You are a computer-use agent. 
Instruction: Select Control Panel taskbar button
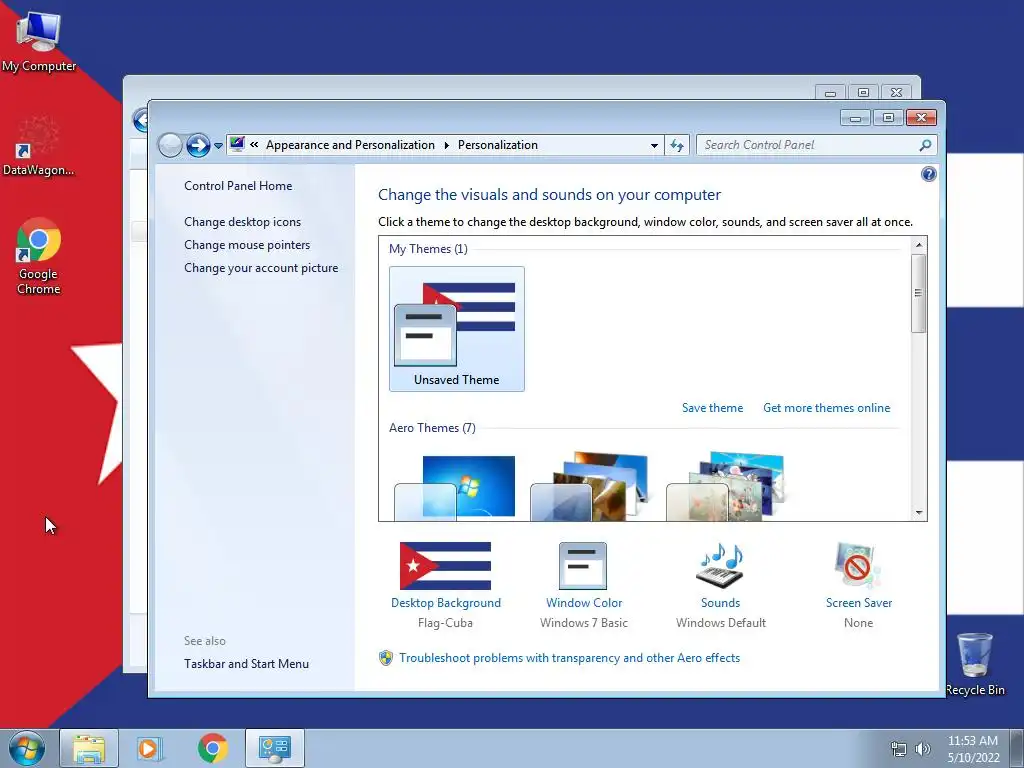[275, 748]
